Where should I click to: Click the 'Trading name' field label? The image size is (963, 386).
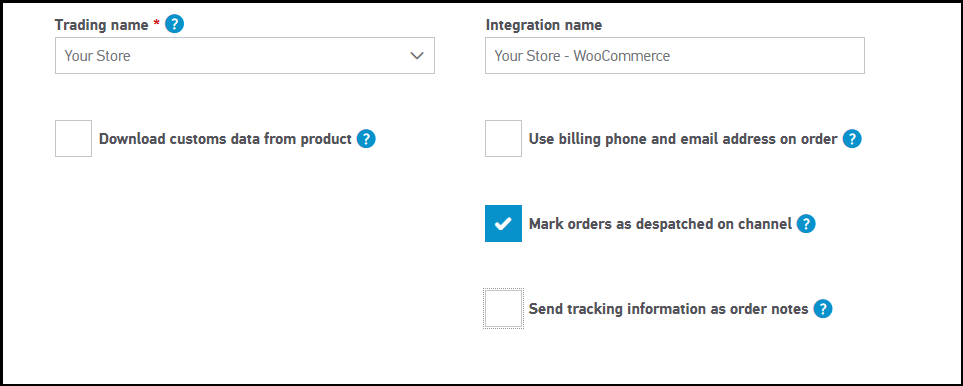tap(101, 25)
